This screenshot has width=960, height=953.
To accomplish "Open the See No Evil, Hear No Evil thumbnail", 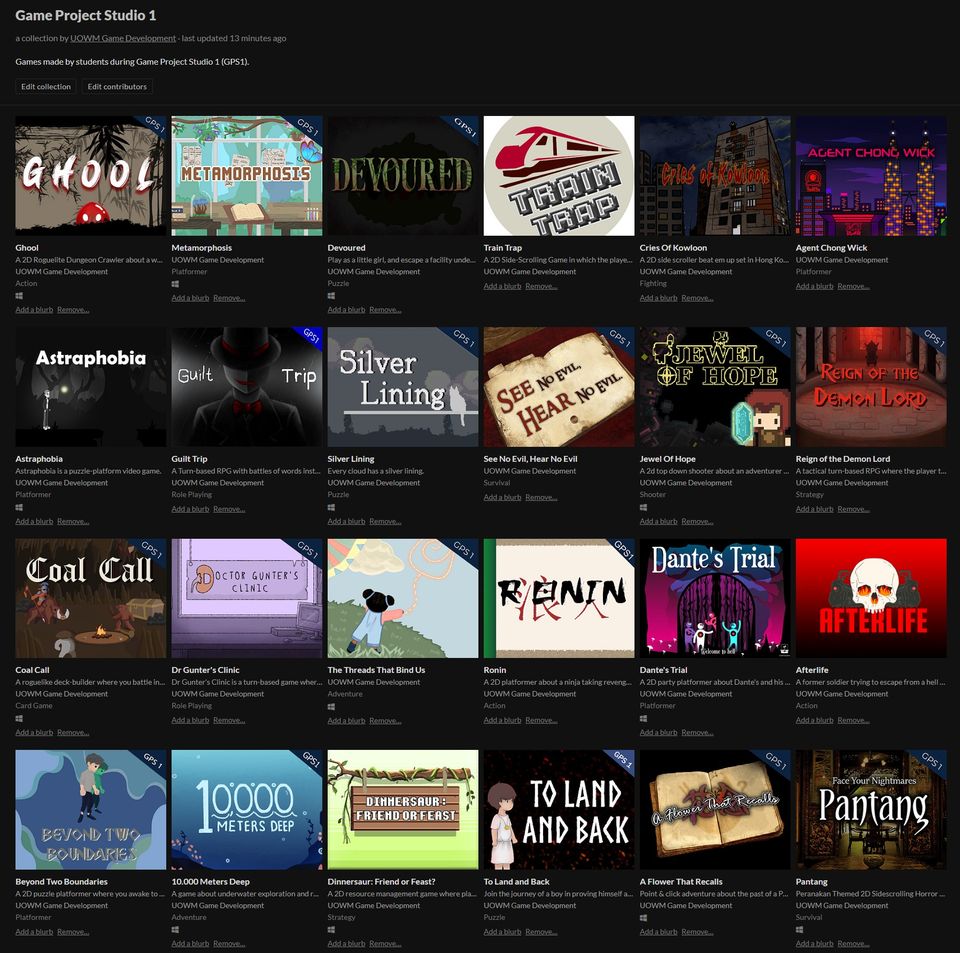I will click(x=559, y=387).
